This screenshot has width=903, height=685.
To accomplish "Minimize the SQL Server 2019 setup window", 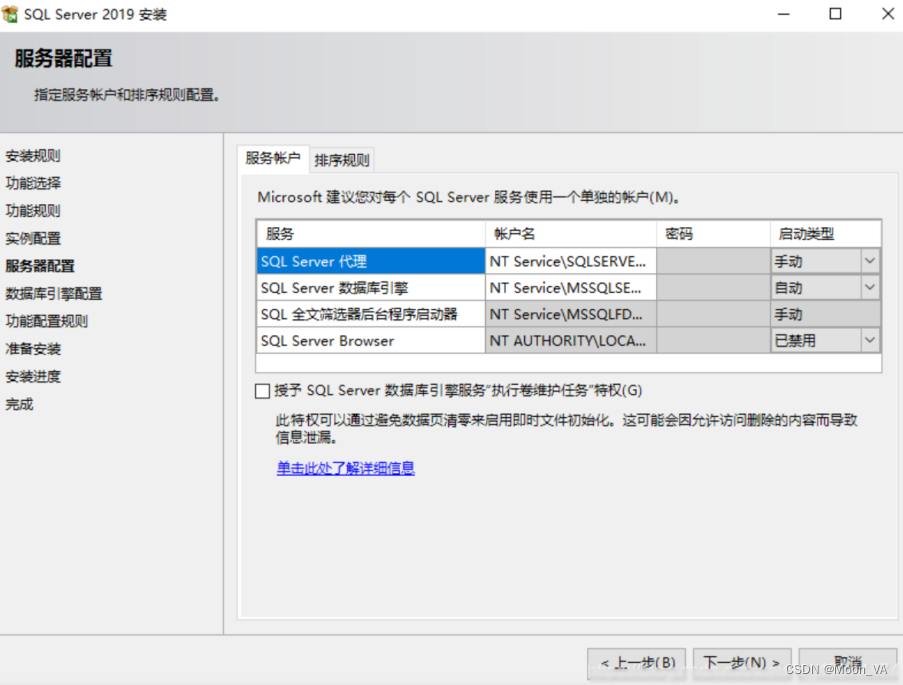I will coord(783,14).
